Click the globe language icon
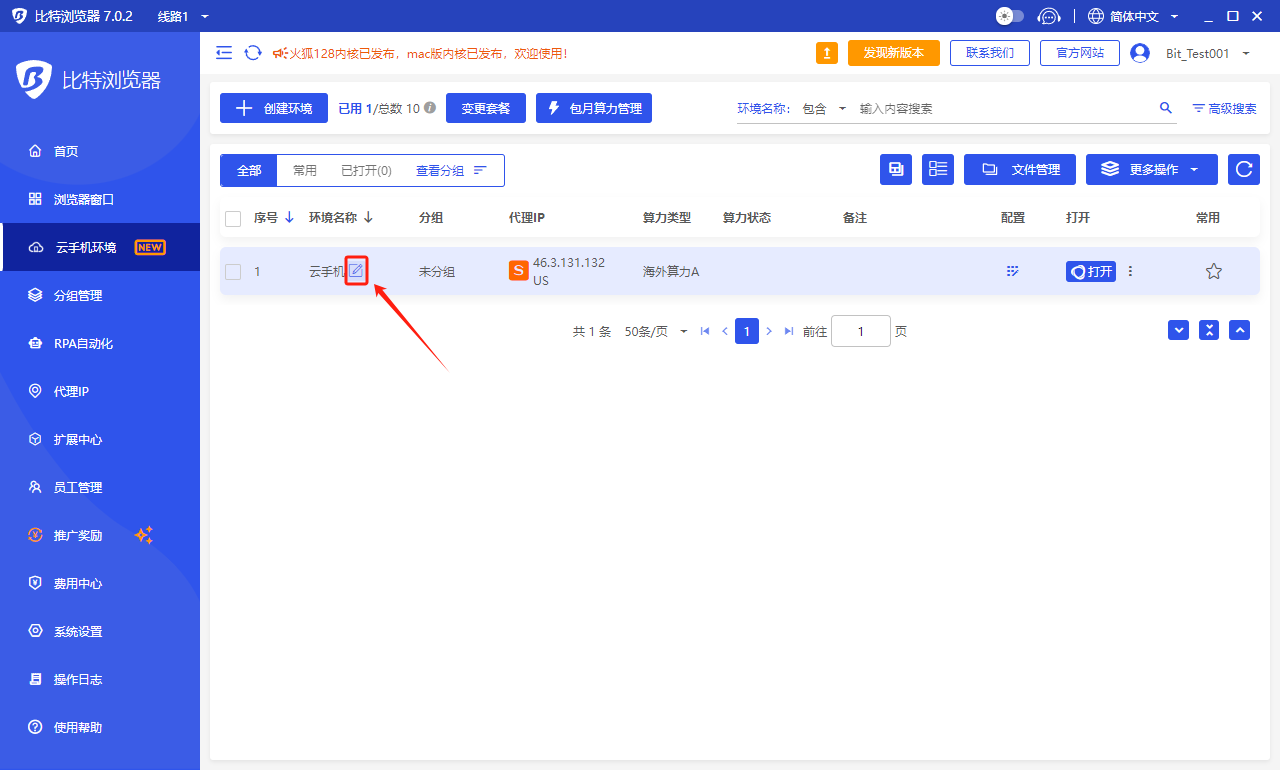The width and height of the screenshot is (1280, 770). pos(1096,16)
